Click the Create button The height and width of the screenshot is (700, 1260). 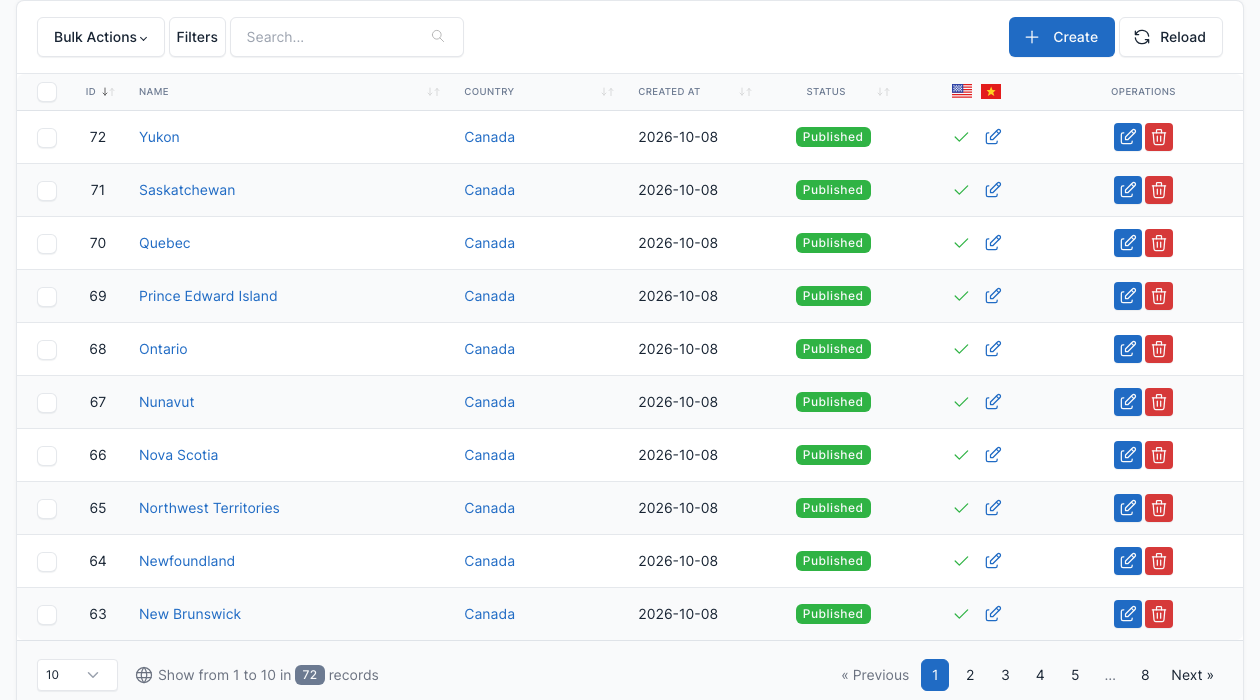point(1062,37)
